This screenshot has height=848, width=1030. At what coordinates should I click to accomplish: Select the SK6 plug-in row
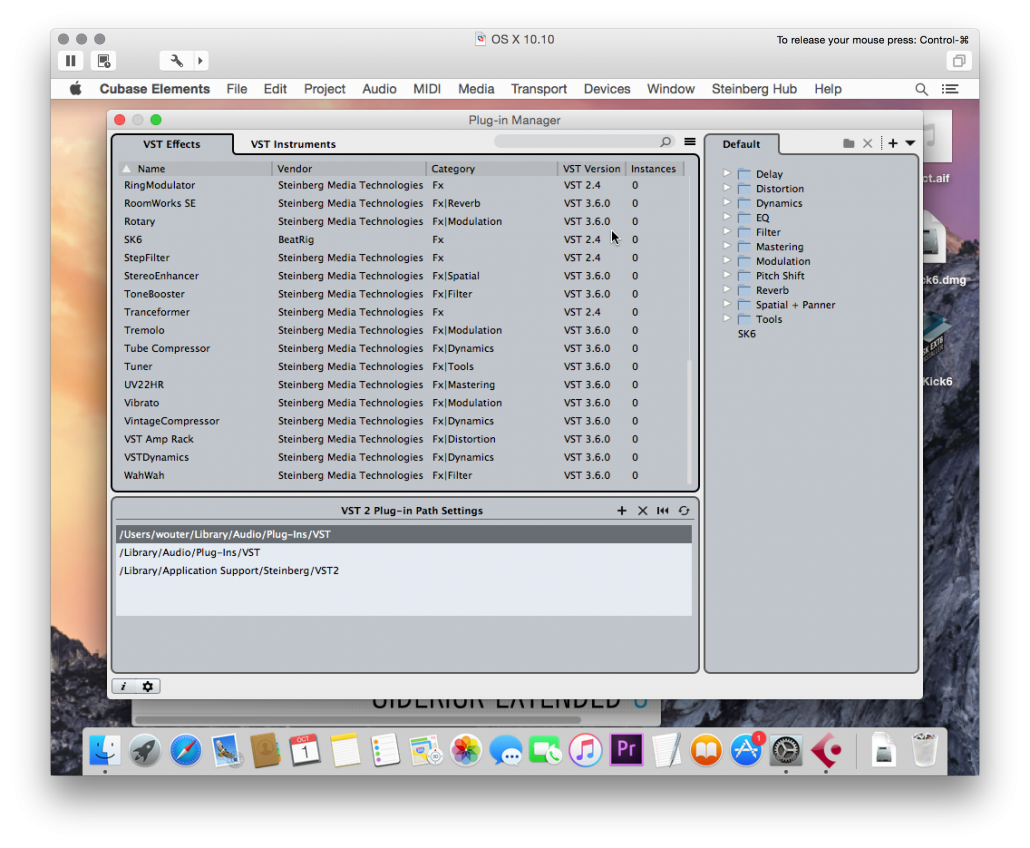[402, 240]
